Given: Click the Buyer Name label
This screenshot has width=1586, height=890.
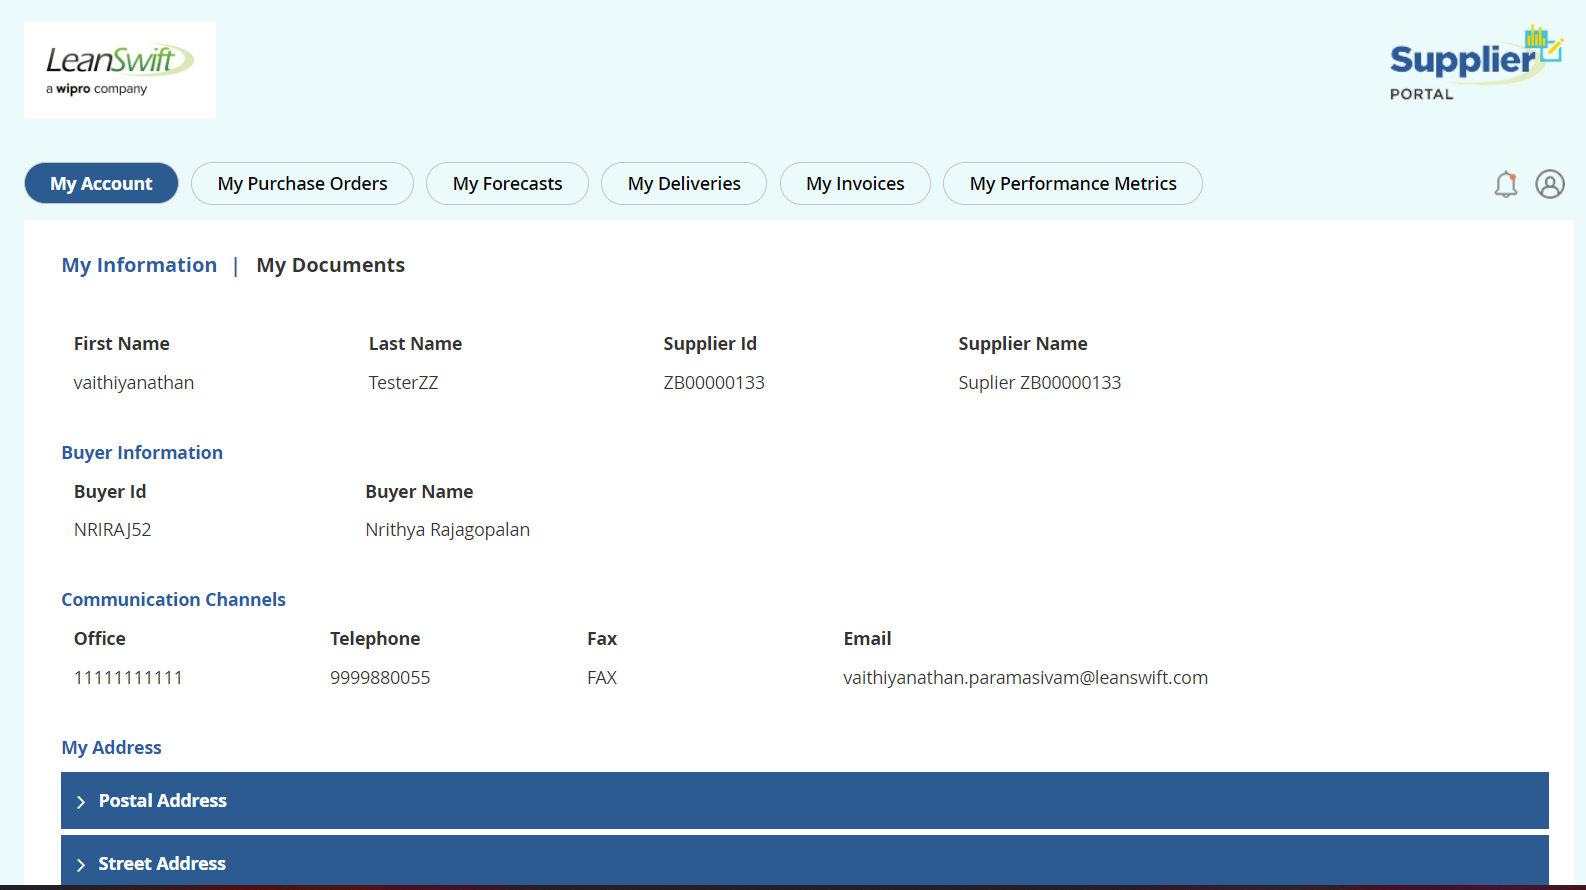Looking at the screenshot, I should tap(419, 492).
